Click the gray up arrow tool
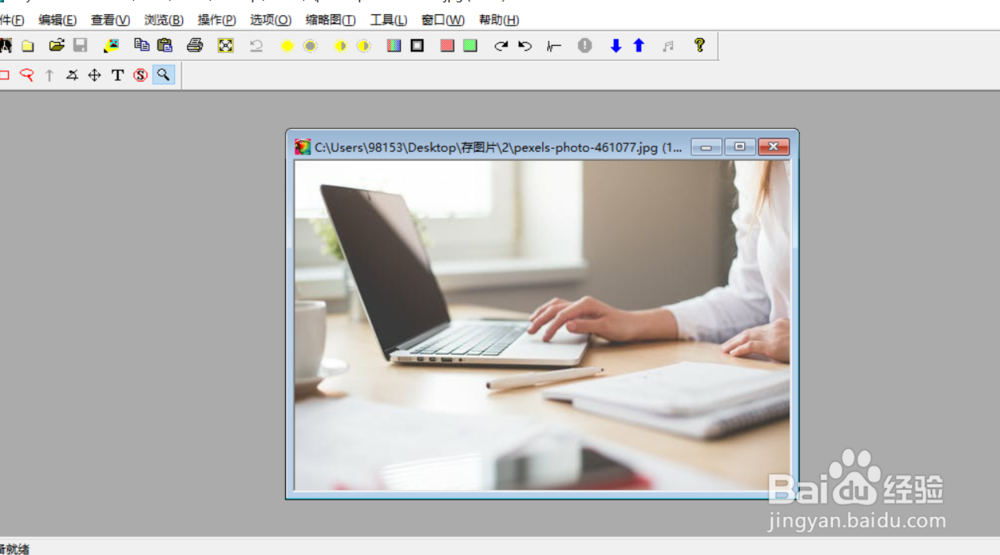This screenshot has height=555, width=1000. pyautogui.click(x=49, y=75)
